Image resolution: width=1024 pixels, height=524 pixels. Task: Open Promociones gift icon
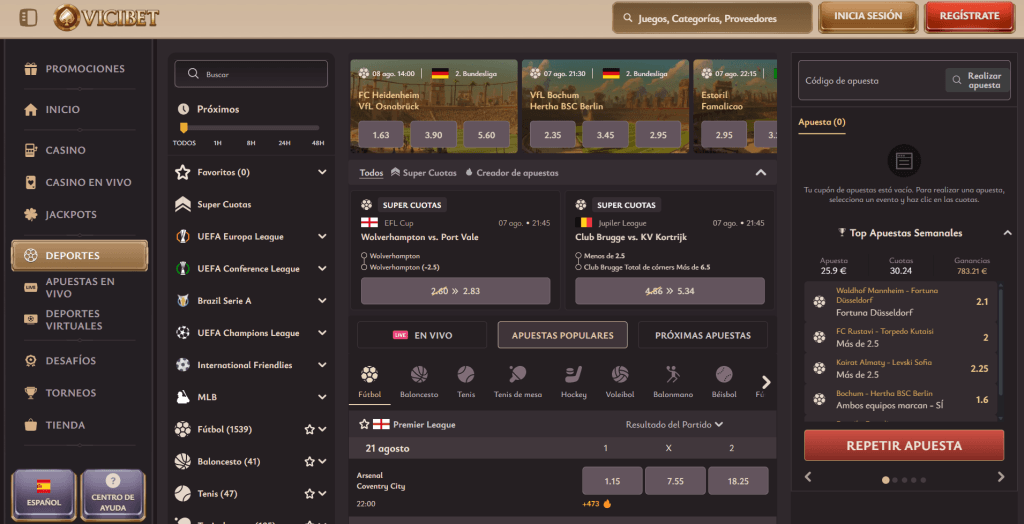tap(30, 69)
